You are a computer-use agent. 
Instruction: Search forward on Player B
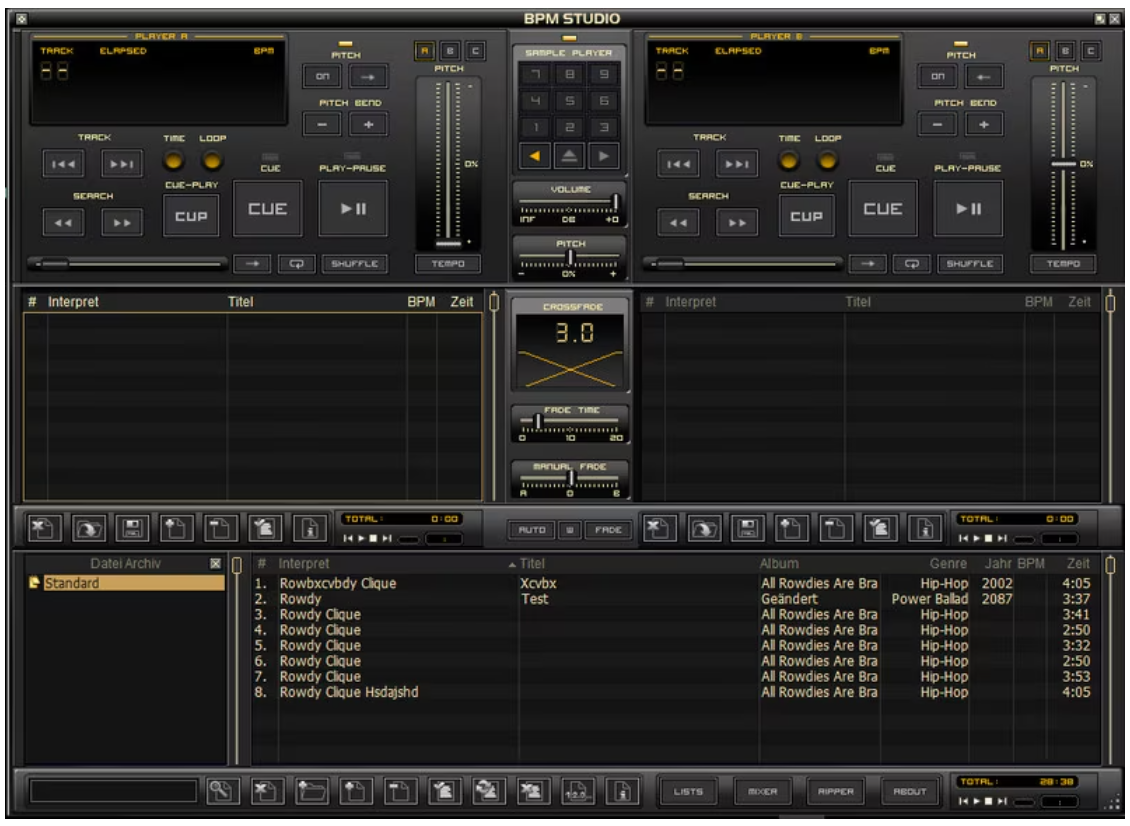pyautogui.click(x=737, y=223)
